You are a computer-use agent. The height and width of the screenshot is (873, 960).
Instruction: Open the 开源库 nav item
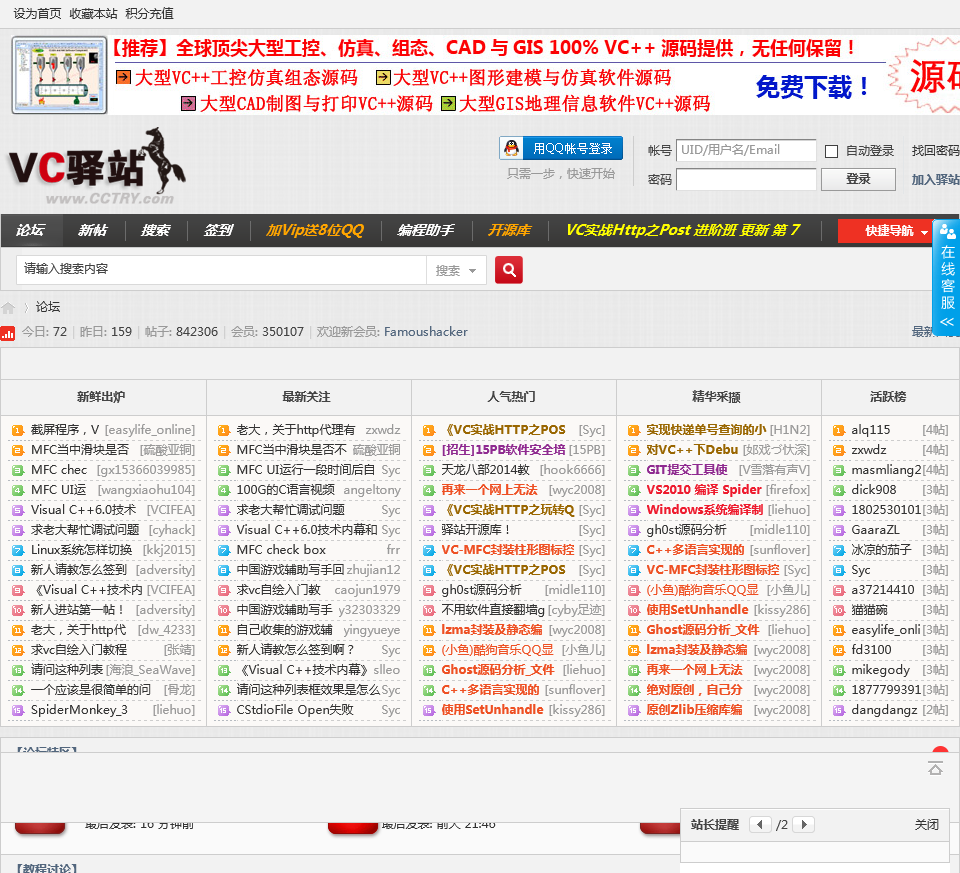click(509, 230)
